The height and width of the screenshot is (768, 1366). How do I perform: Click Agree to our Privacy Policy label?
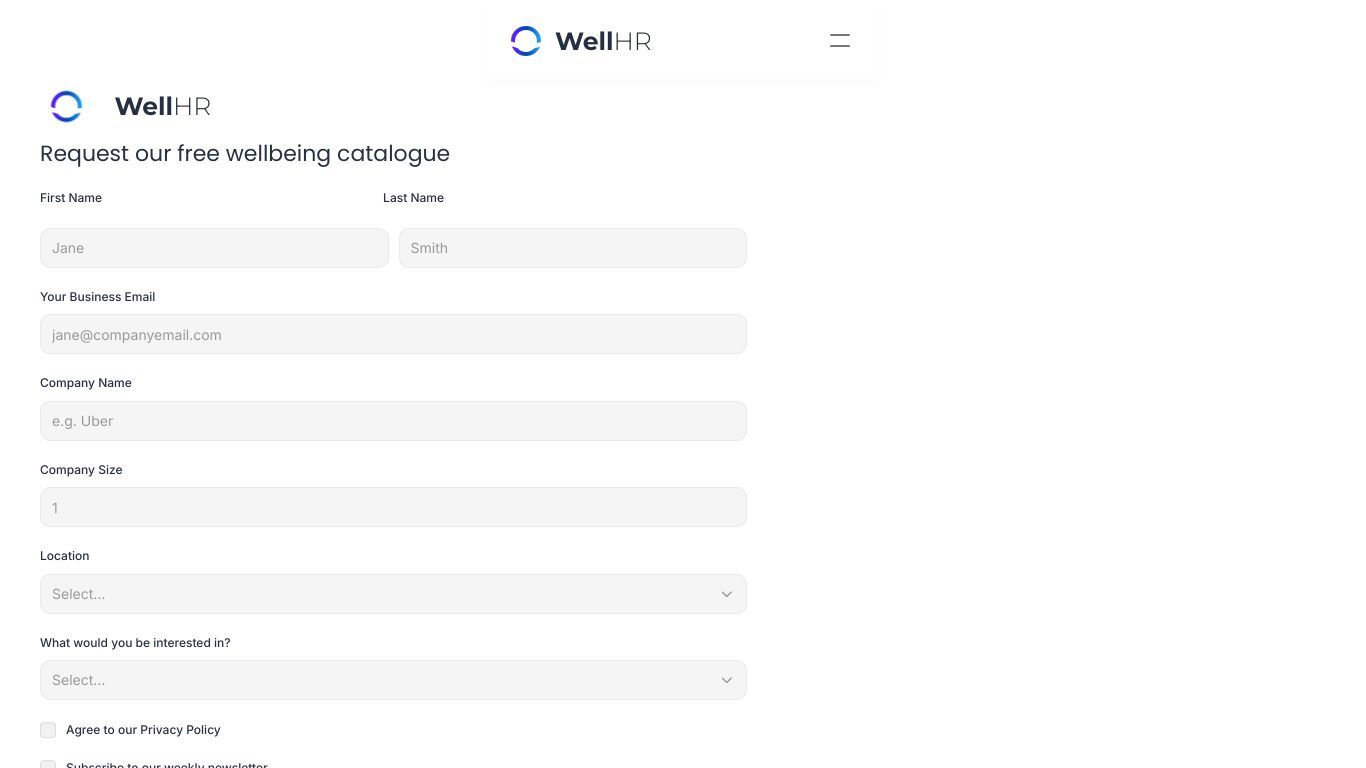143,730
